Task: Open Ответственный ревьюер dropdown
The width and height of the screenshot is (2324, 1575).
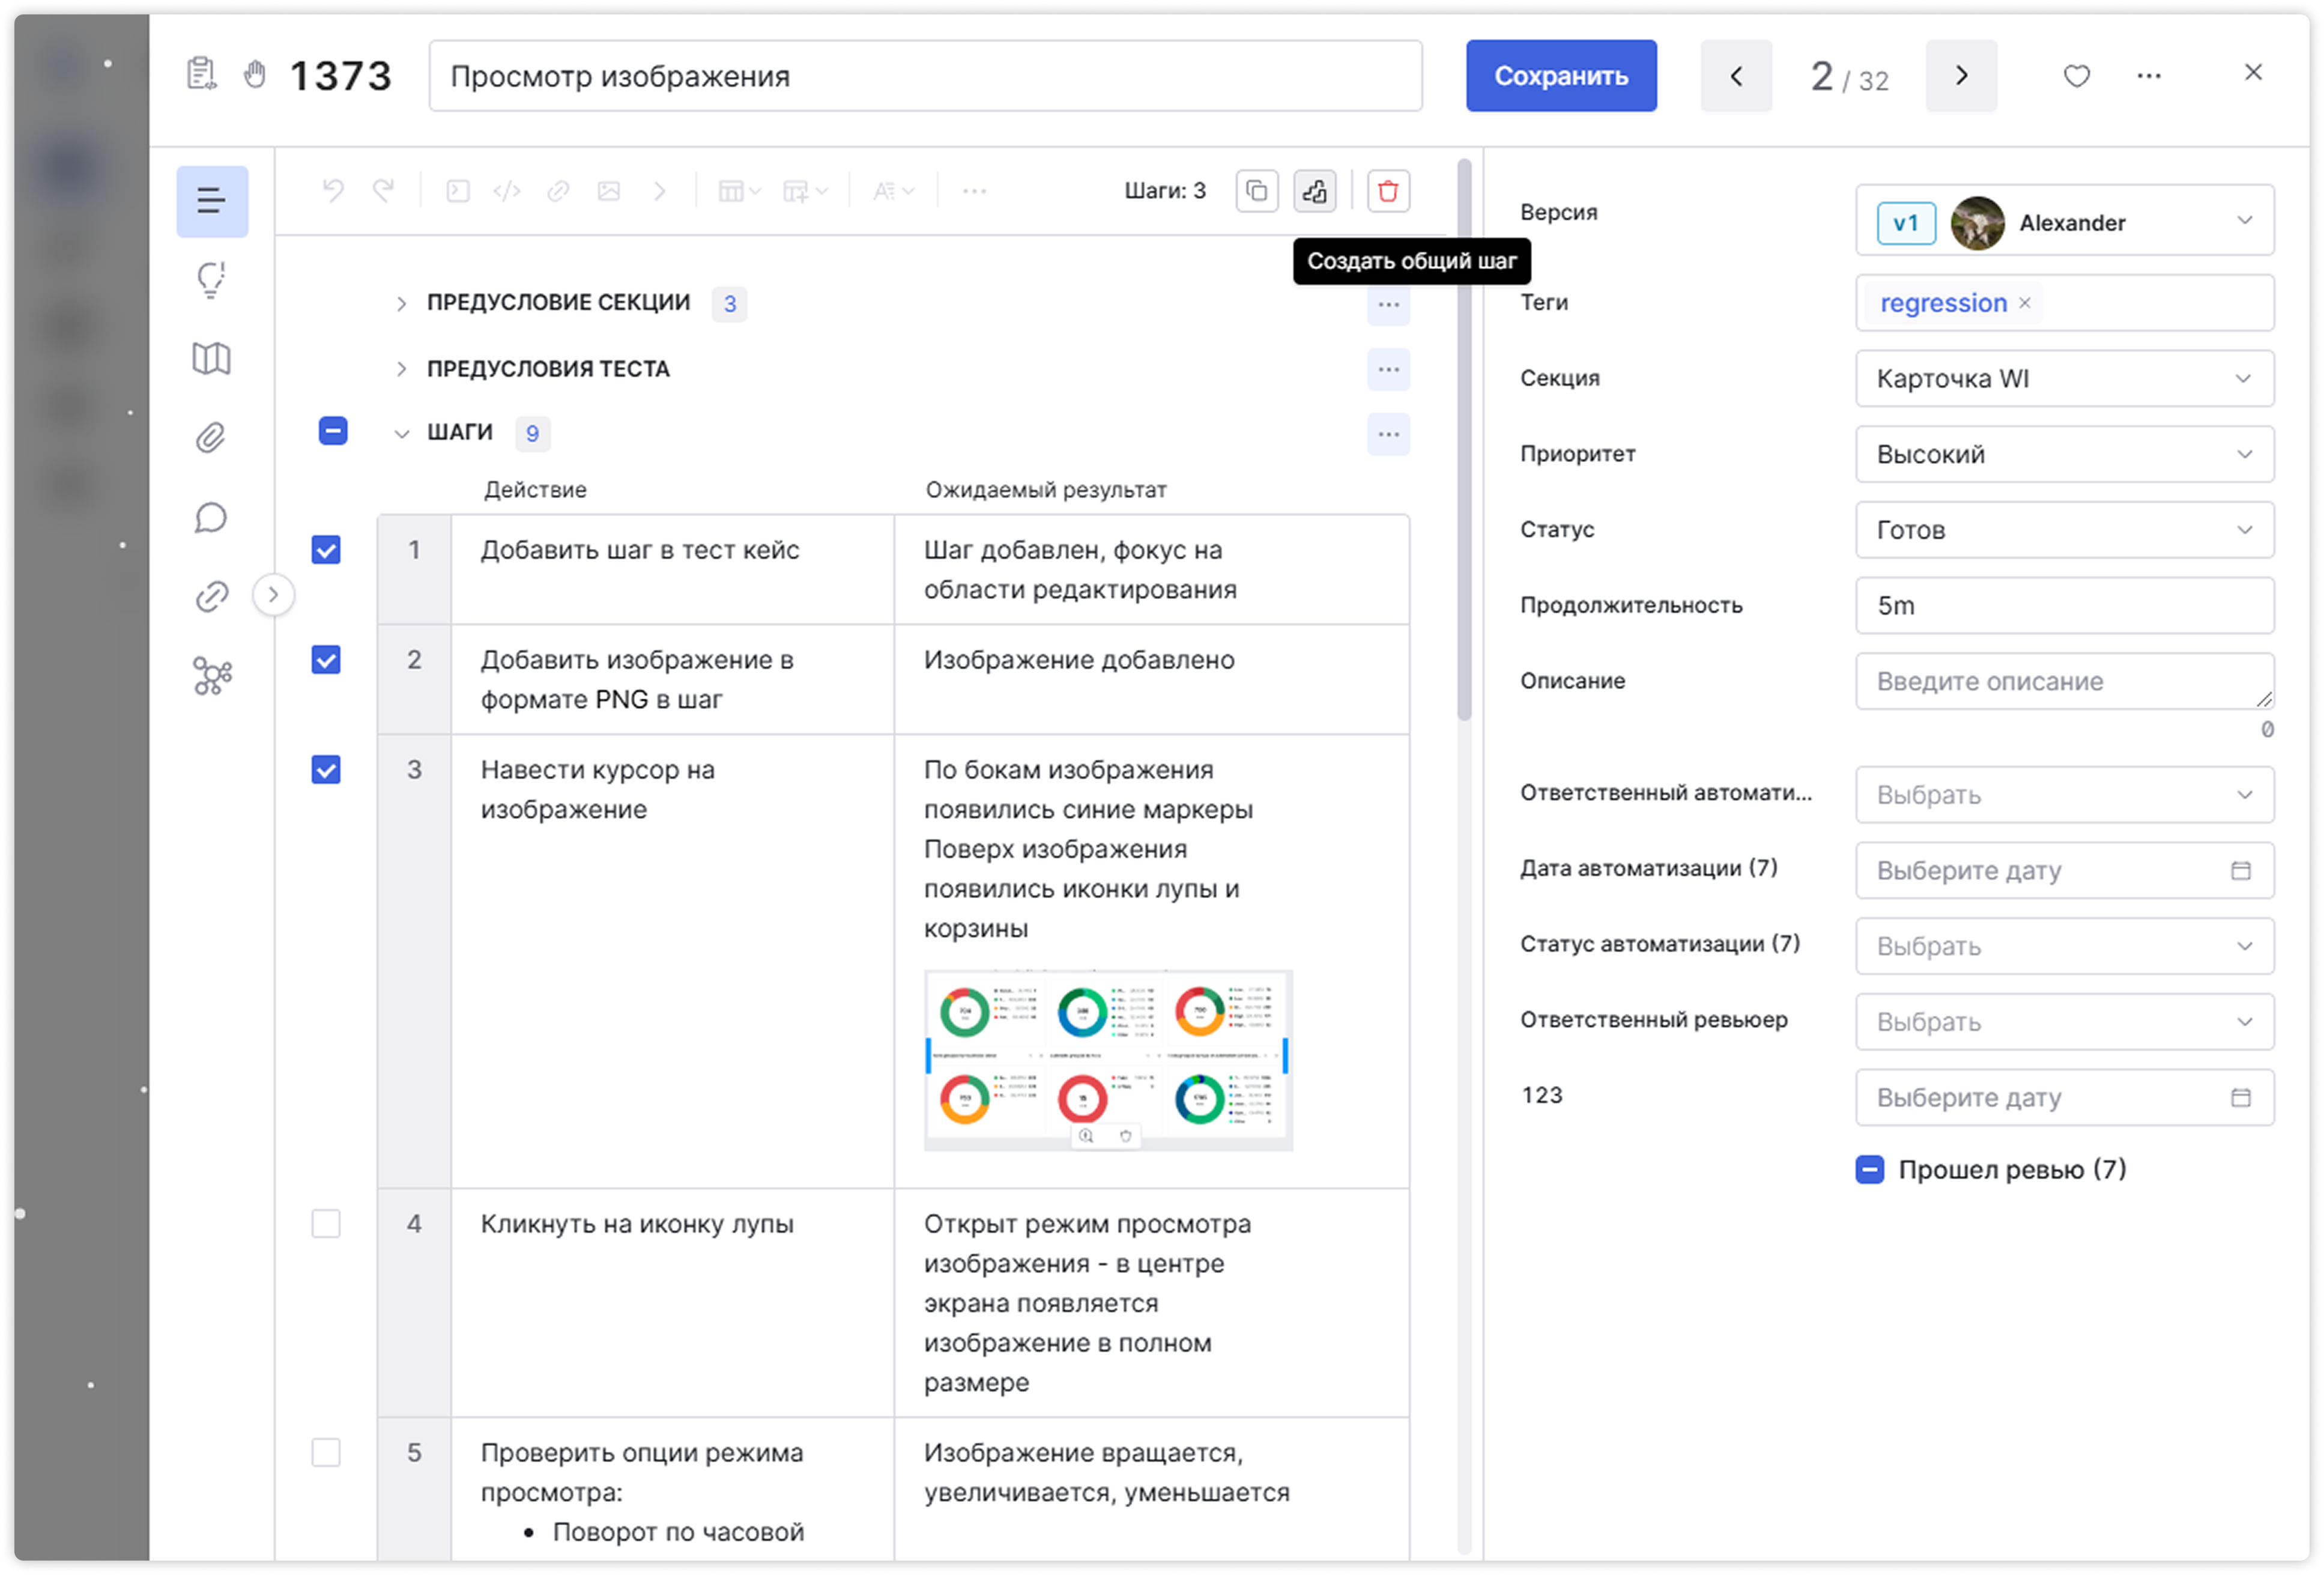Action: coord(2065,1022)
